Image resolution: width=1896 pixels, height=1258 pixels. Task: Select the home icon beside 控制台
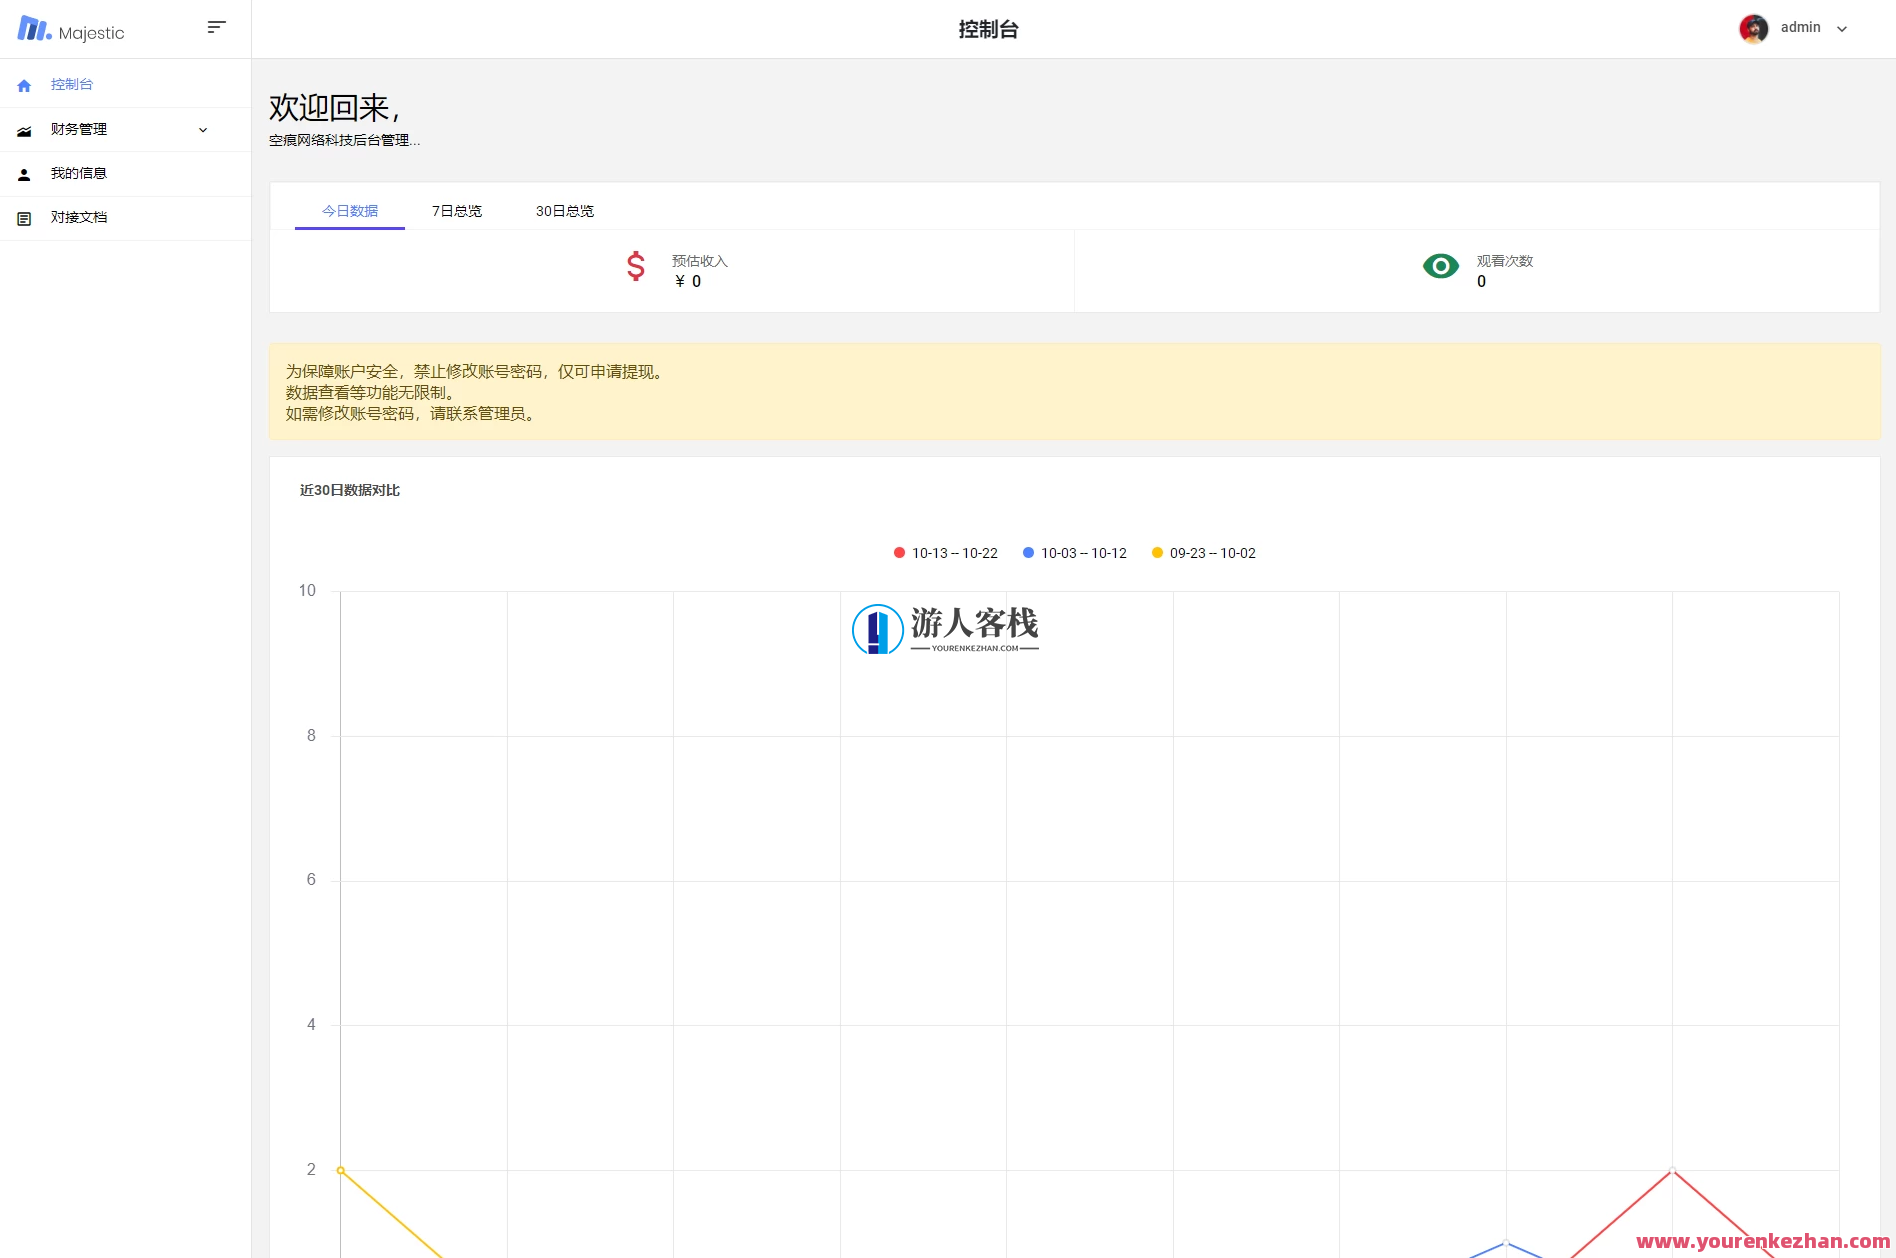coord(24,85)
